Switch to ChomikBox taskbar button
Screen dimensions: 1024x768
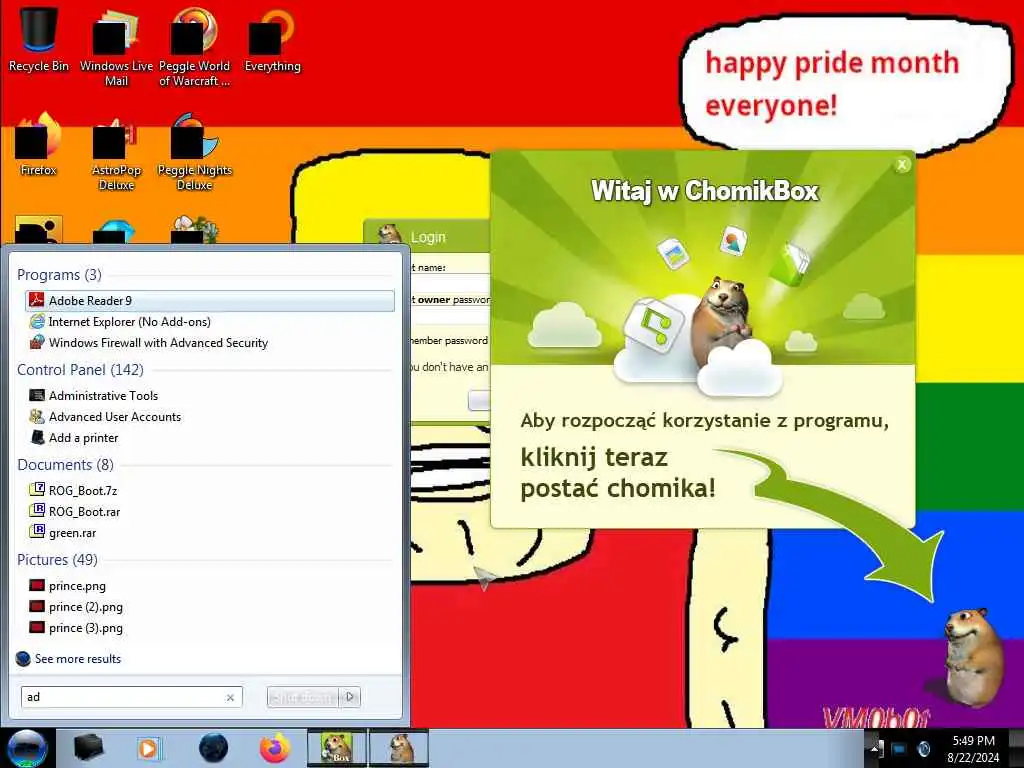tap(337, 748)
